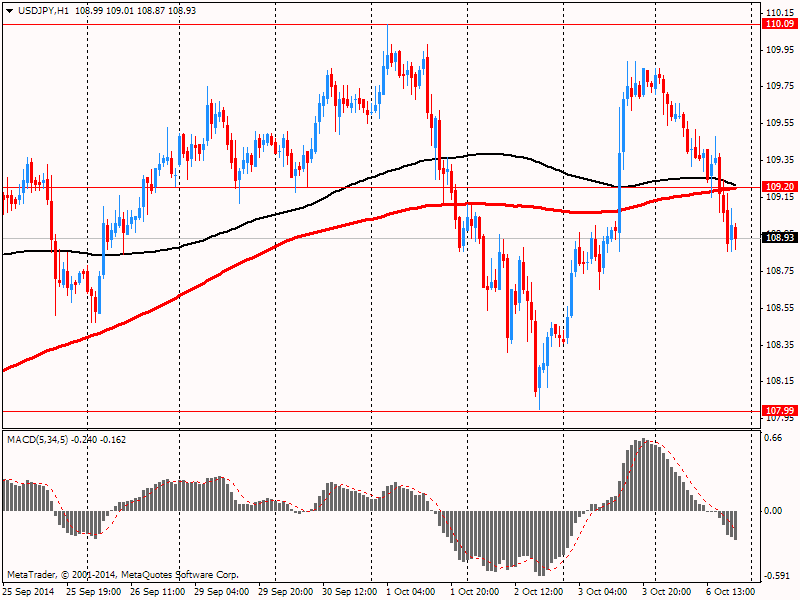Viewport: 800px width, 600px height.
Task: Click the 108.75 price scale value
Action: click(x=780, y=271)
